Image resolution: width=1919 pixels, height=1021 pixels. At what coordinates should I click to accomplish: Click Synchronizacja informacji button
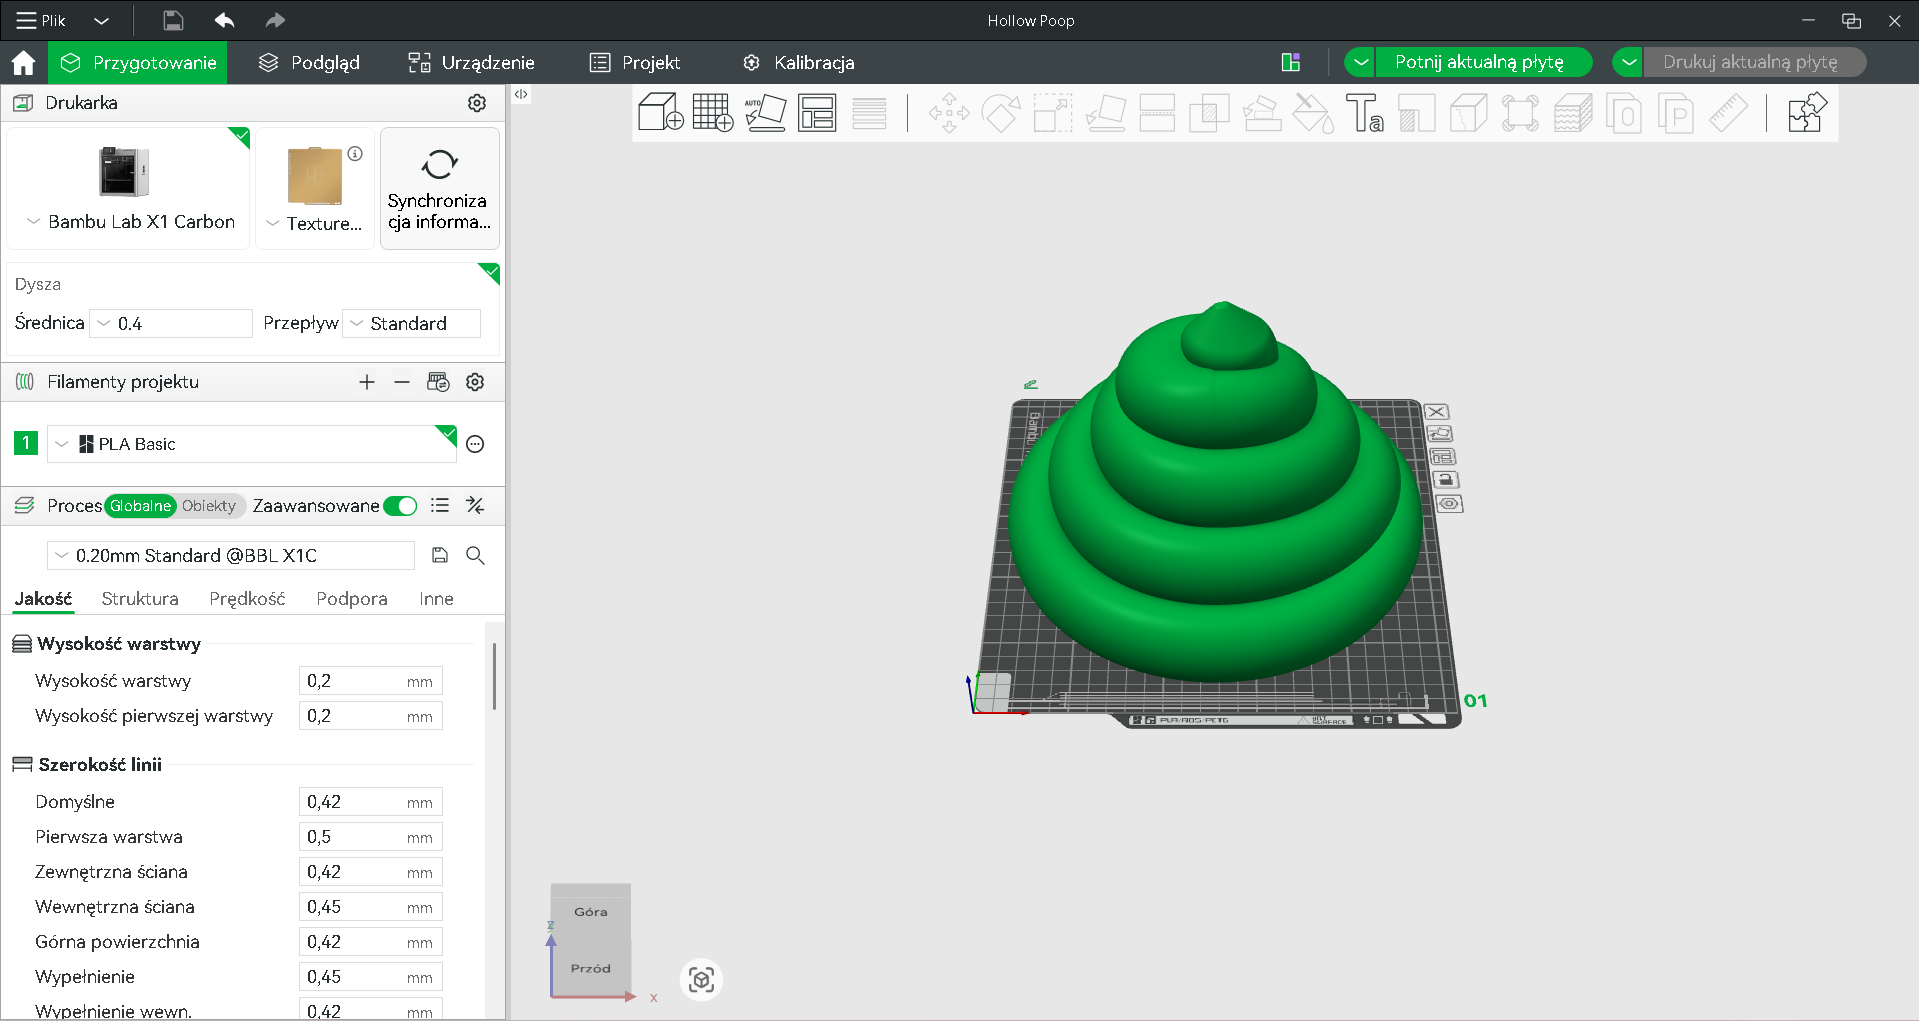tap(440, 188)
